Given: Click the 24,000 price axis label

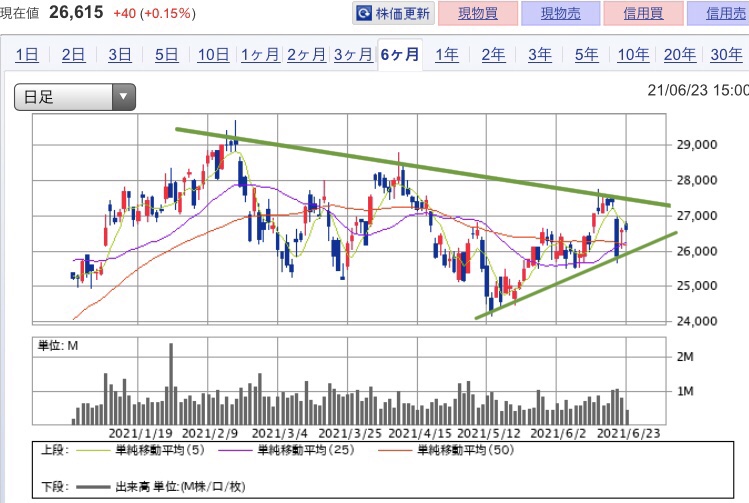Looking at the screenshot, I should 697,321.
